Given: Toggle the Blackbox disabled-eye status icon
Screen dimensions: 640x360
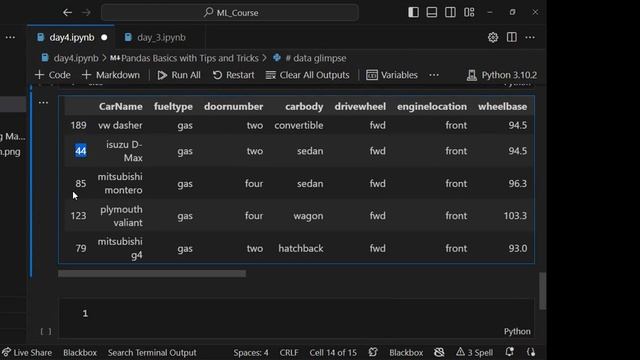Looking at the screenshot, I should pos(439,352).
